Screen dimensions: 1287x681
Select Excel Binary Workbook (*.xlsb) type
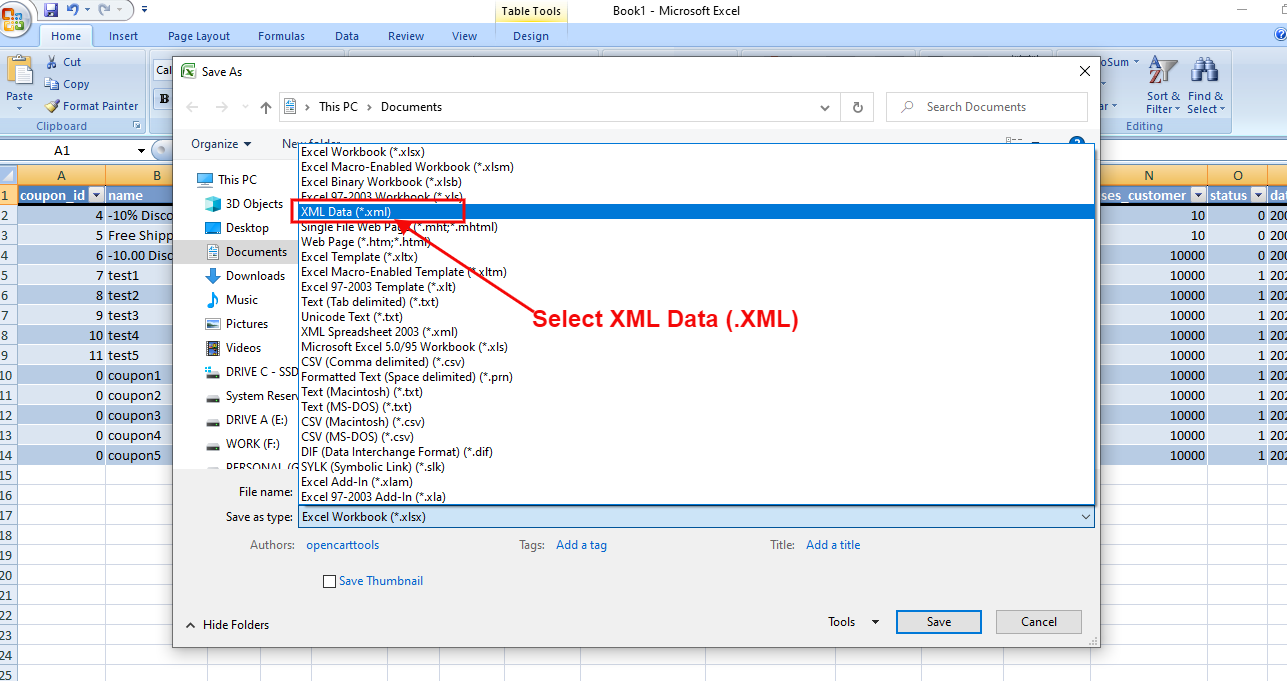tap(696, 182)
